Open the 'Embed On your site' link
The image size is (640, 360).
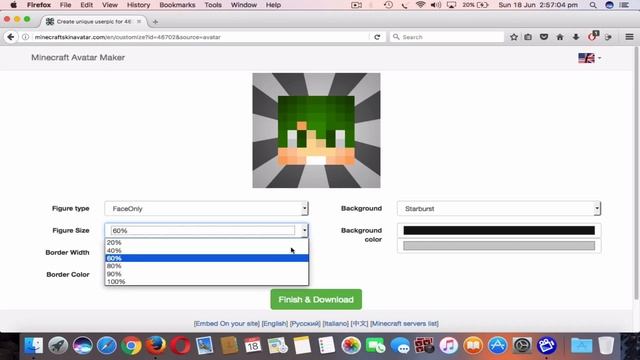[x=227, y=323]
